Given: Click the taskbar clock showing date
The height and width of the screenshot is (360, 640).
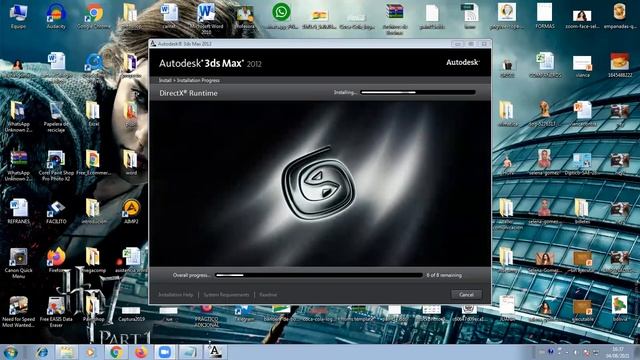Looking at the screenshot, I should (618, 352).
